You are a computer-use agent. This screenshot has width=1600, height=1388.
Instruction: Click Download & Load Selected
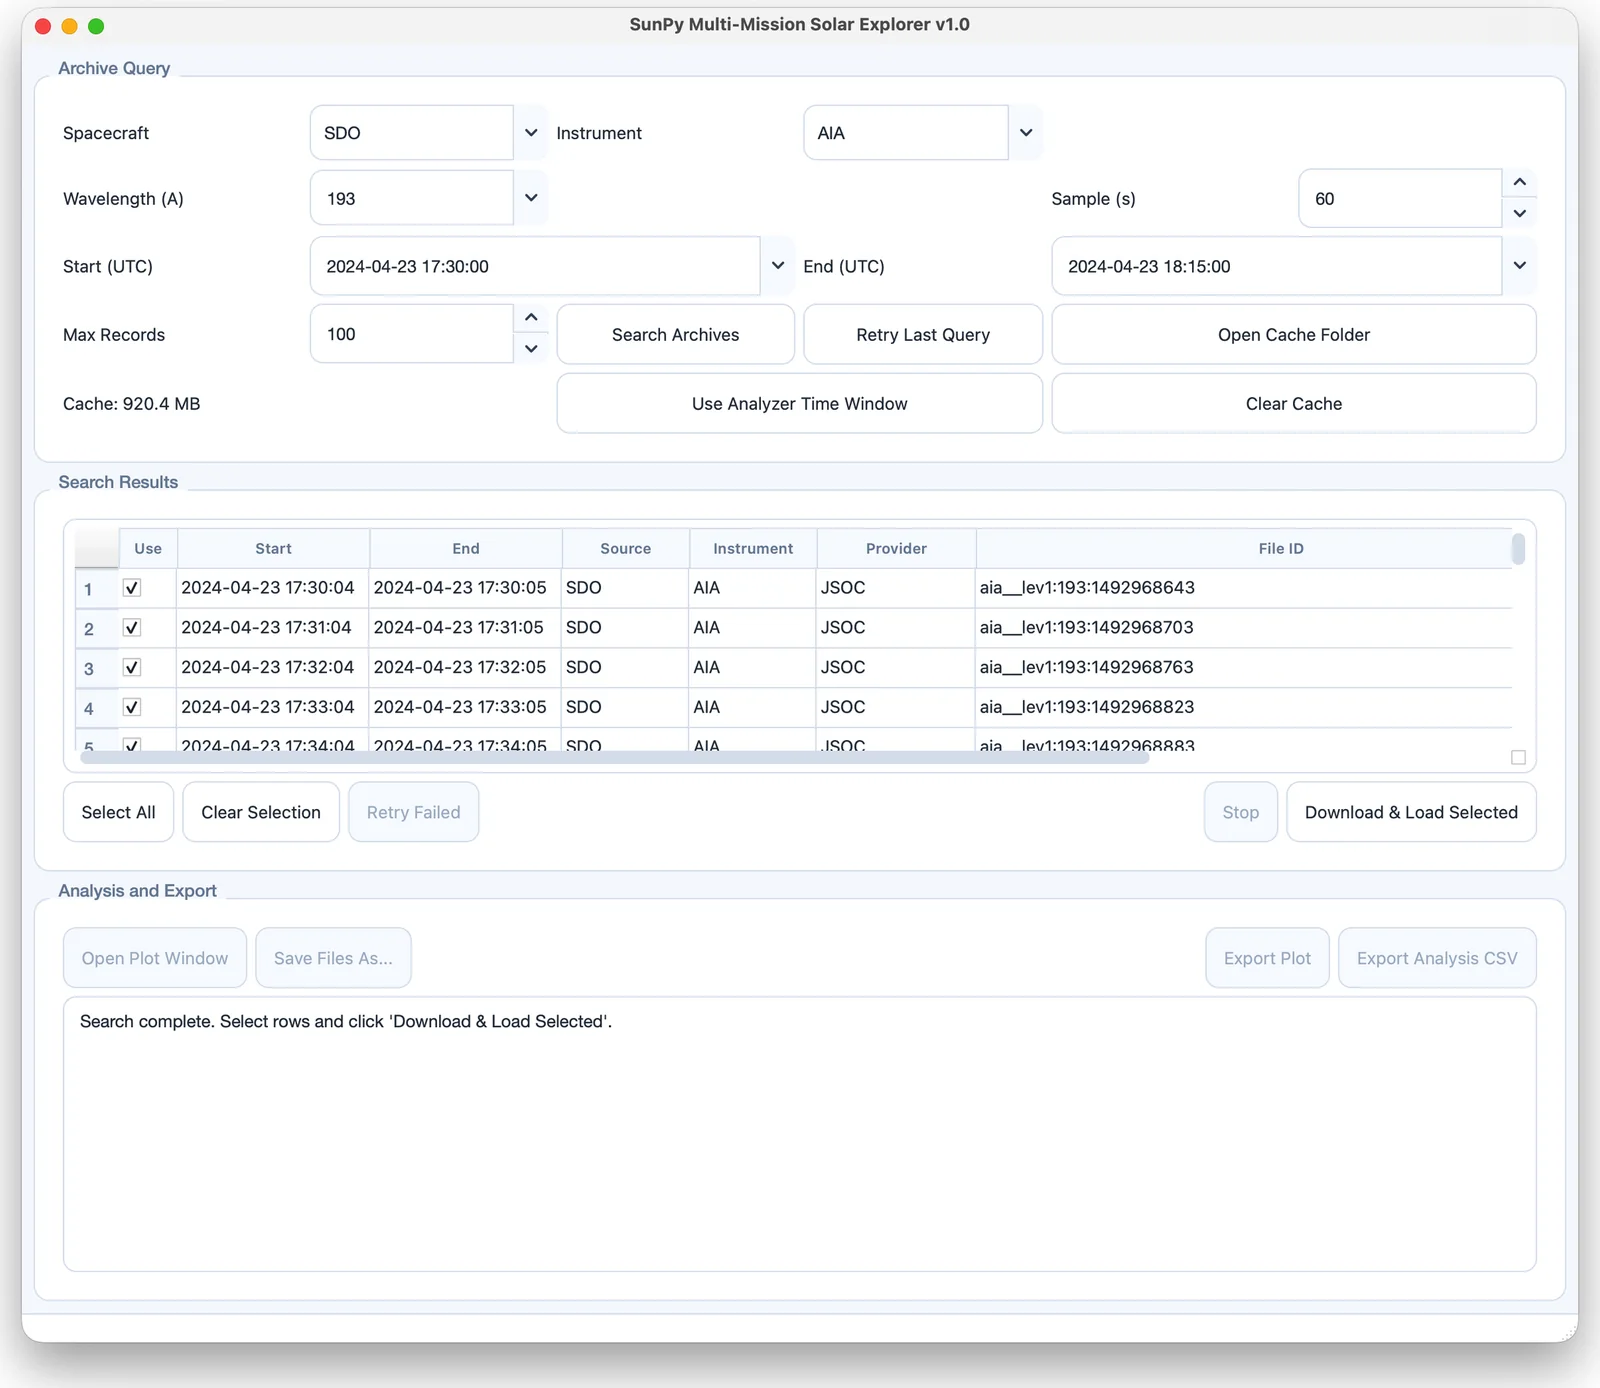1411,812
